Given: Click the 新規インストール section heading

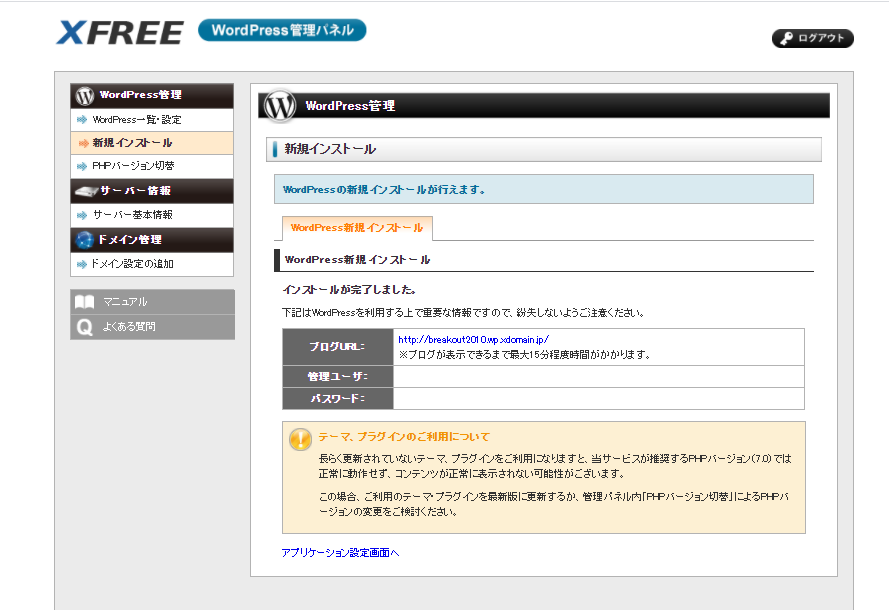Looking at the screenshot, I should click(x=544, y=149).
